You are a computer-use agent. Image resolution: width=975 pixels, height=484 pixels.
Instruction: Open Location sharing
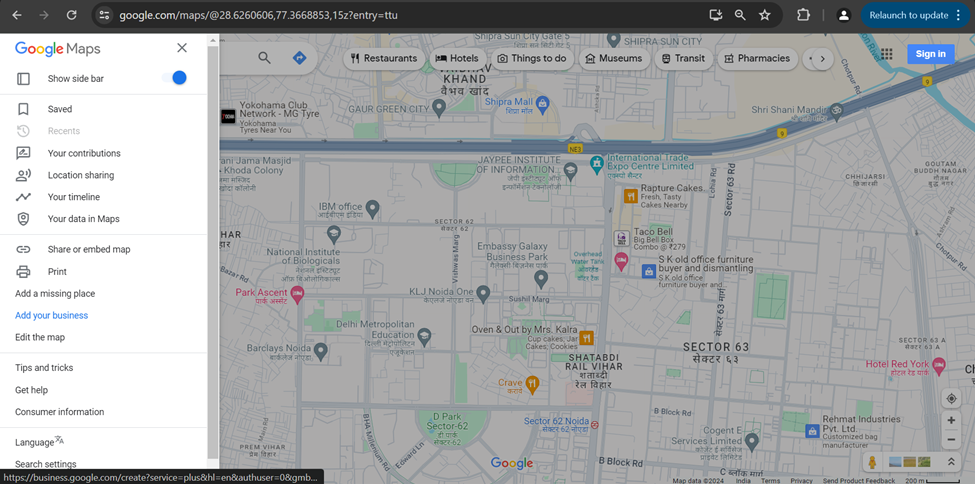pos(81,175)
